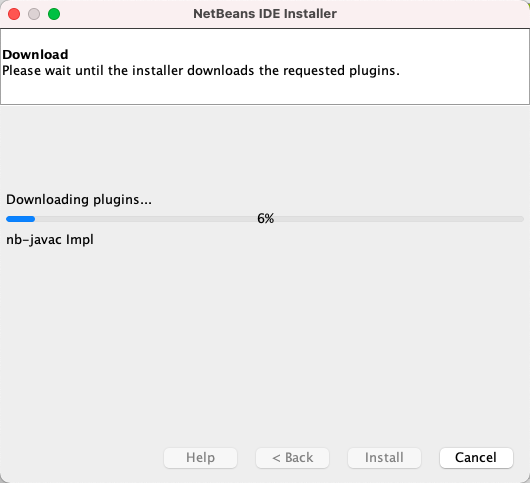The height and width of the screenshot is (483, 530).
Task: Select the 'nb-javac Impl' plugin name label
Action: point(50,240)
